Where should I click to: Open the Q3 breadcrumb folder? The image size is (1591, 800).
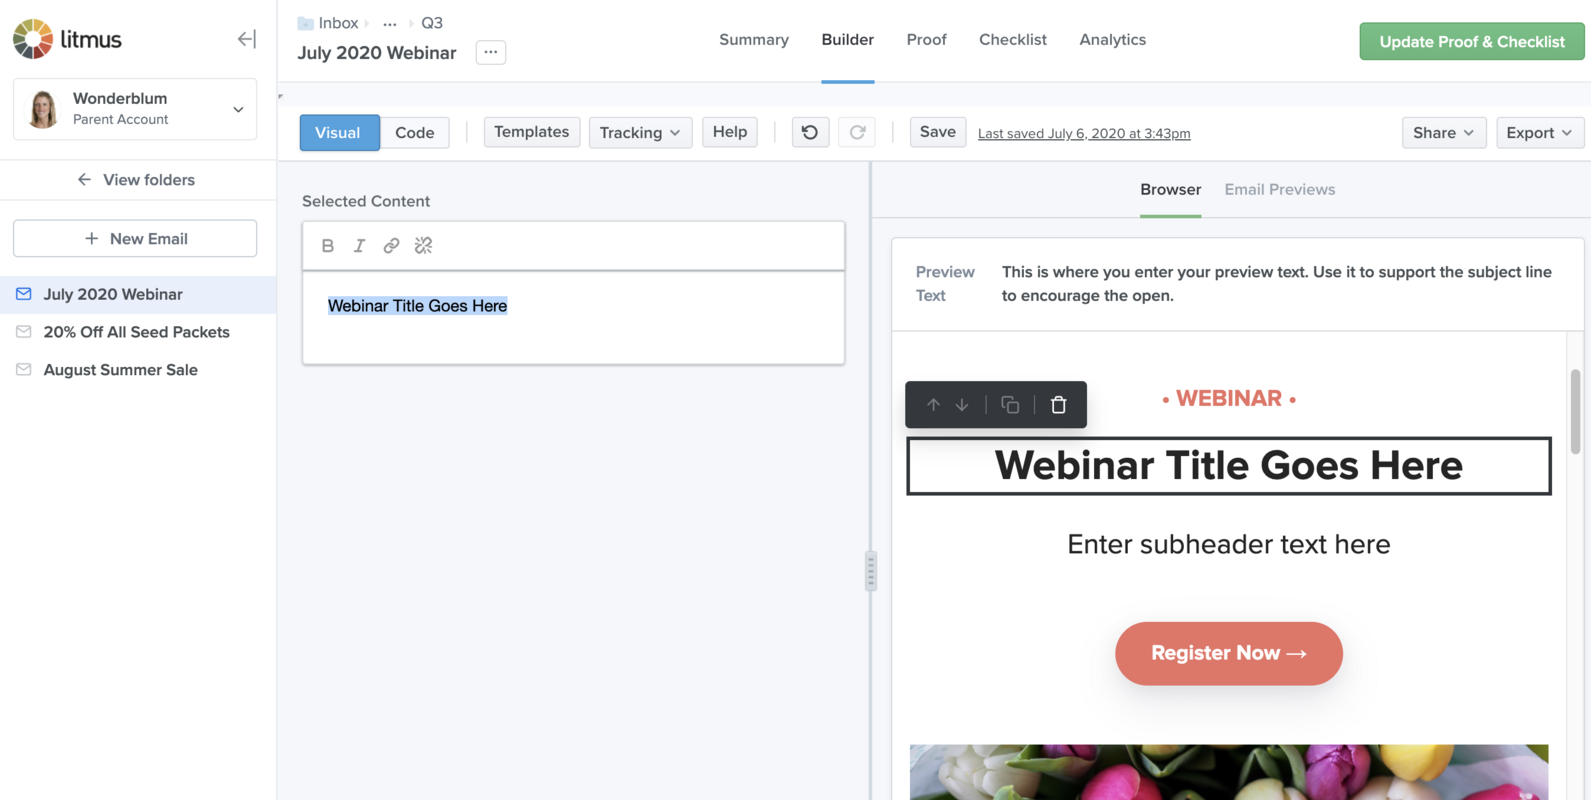coord(432,23)
